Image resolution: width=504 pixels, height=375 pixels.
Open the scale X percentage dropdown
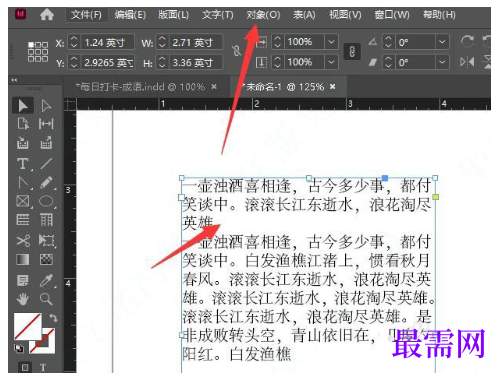click(331, 42)
